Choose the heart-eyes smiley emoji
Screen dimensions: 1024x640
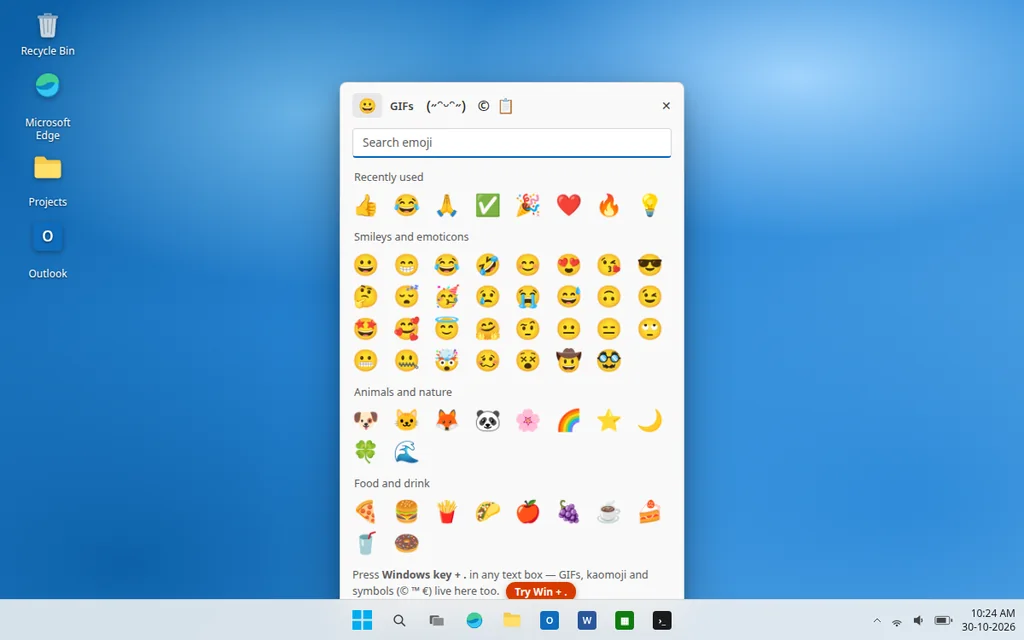[x=568, y=264]
